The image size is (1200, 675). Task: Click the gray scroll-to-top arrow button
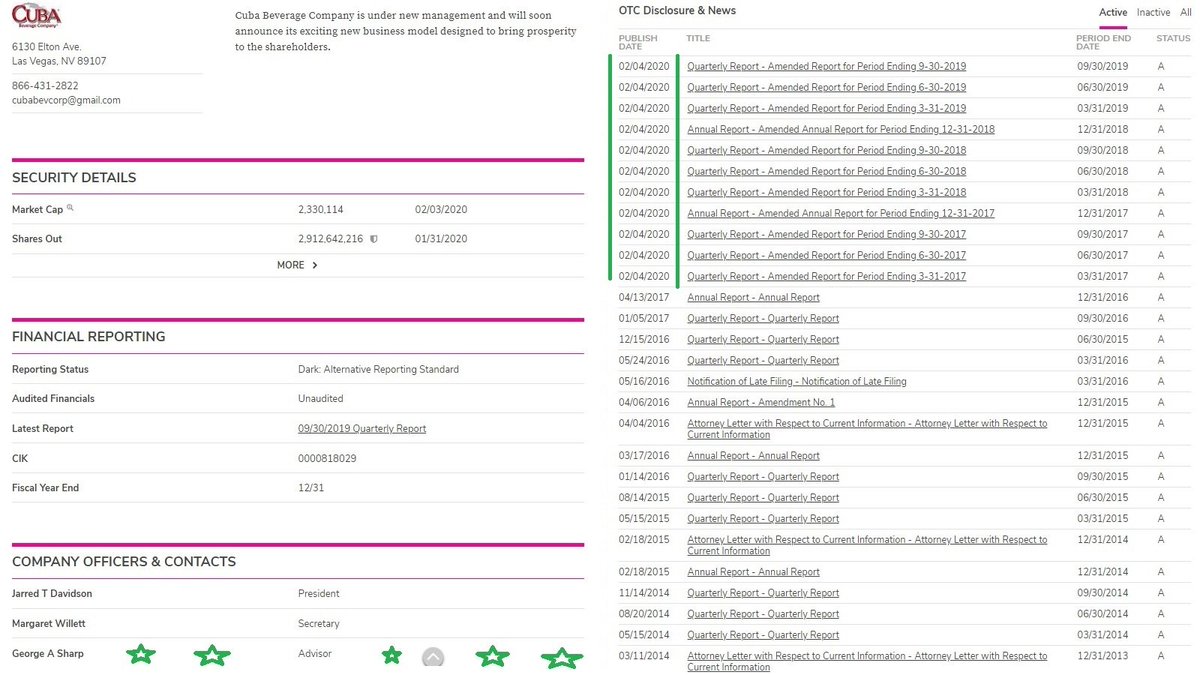click(x=432, y=657)
